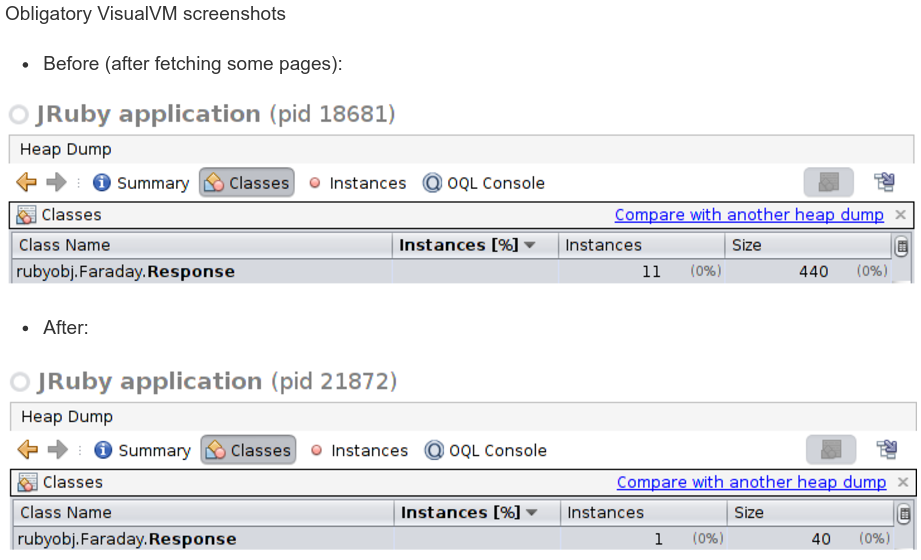Toggle Instances [%] sort arrow in pid 18681 table
Screen dimensions: 921x560
pos(530,245)
